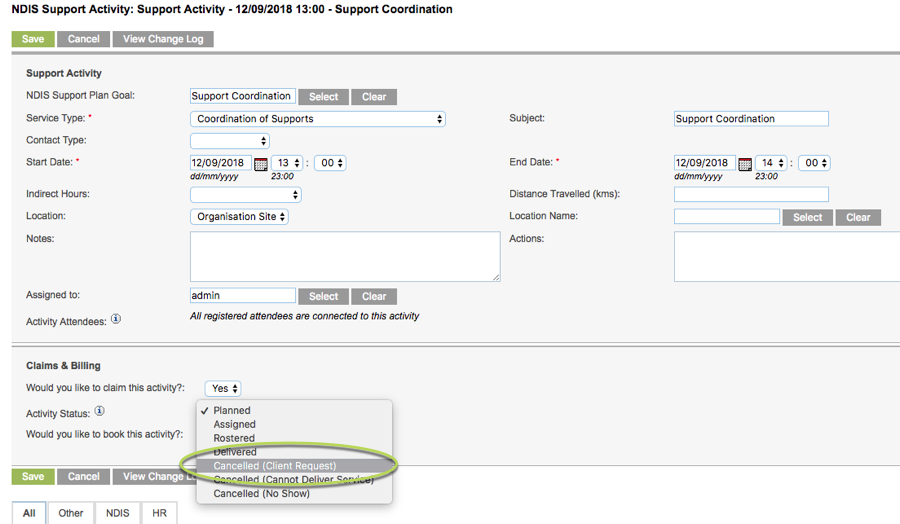This screenshot has width=900, height=524.
Task: Open the End Date minutes dropdown
Action: pos(814,163)
